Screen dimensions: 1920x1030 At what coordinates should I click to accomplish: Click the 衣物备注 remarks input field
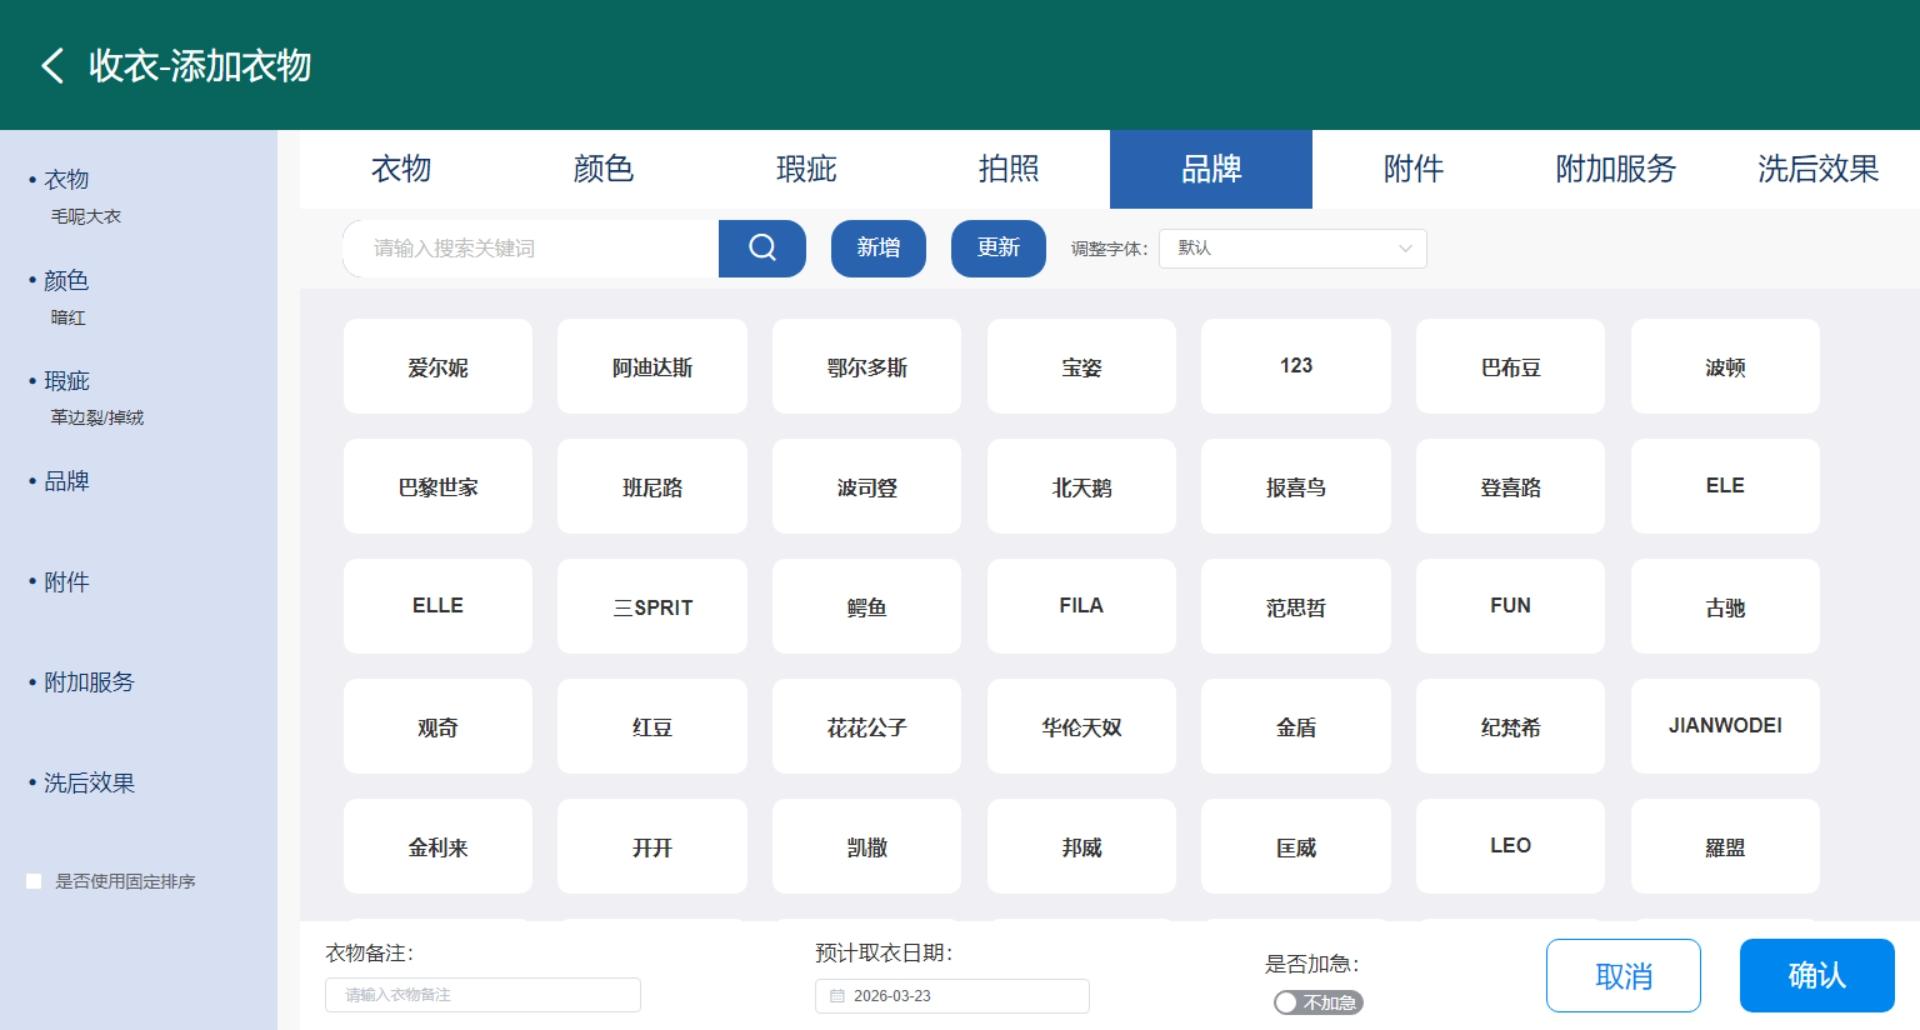[x=483, y=995]
